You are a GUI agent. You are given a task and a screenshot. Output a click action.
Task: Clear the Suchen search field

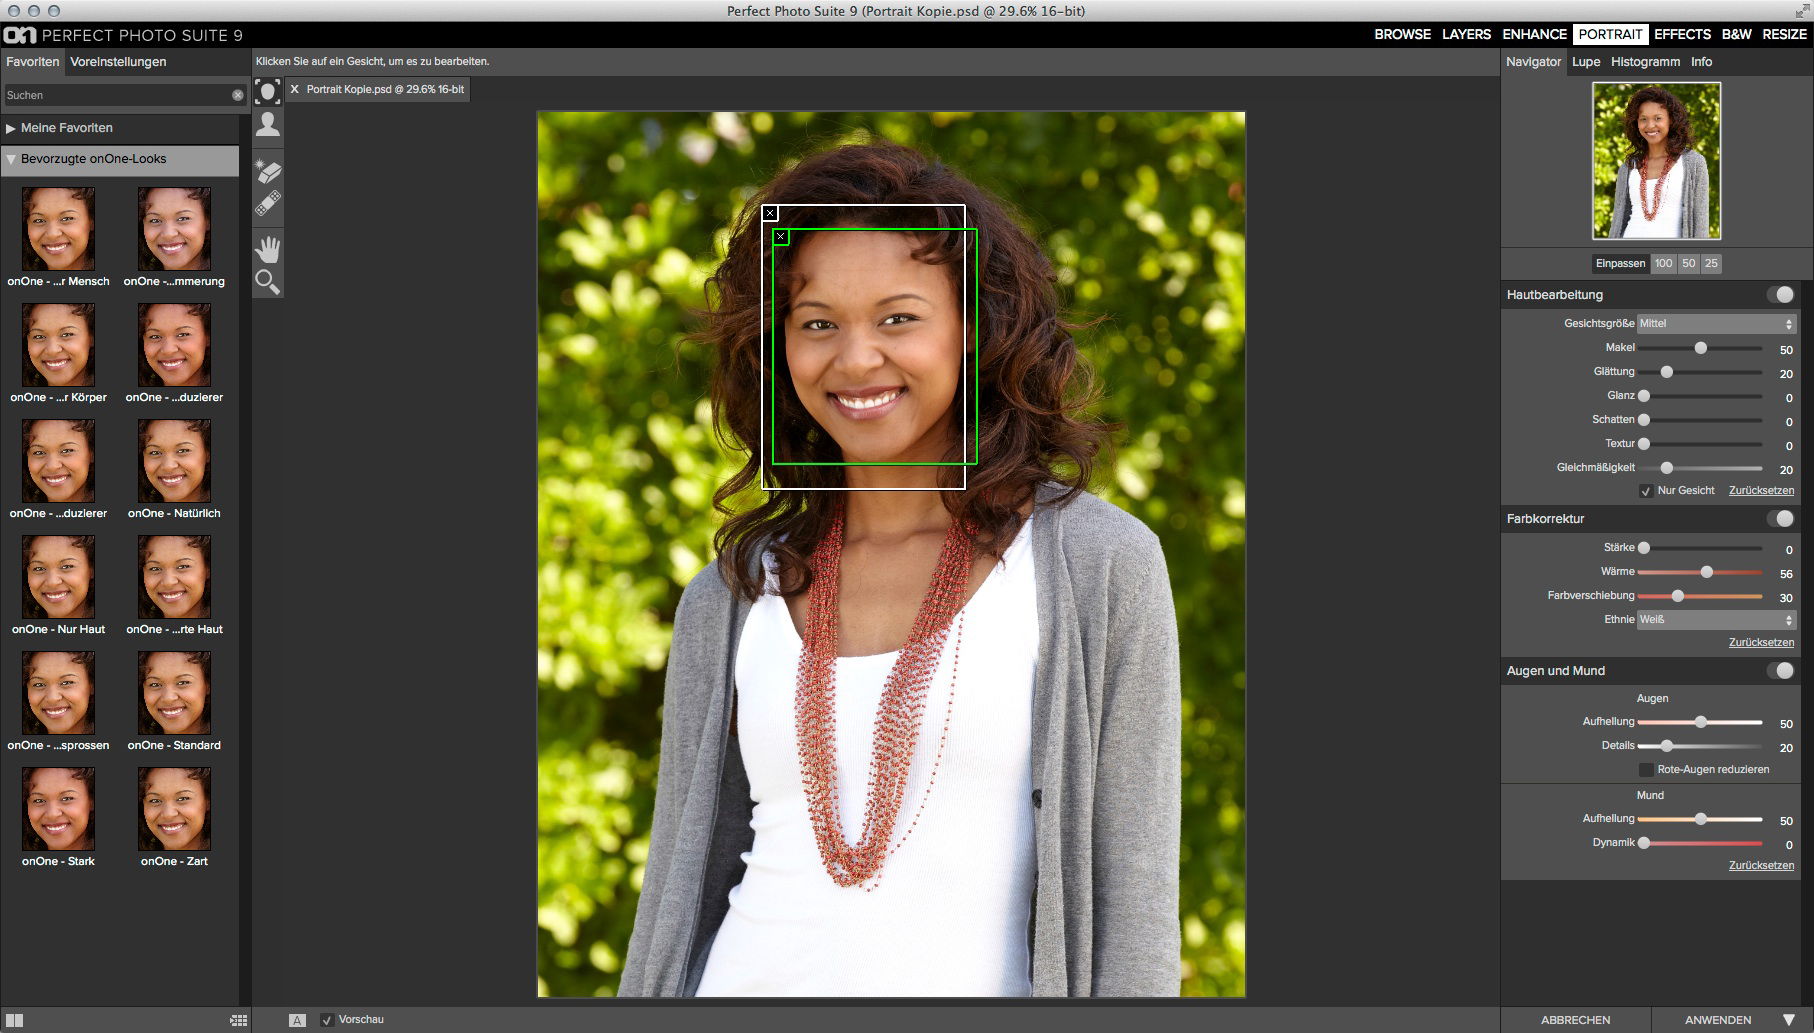pyautogui.click(x=238, y=95)
